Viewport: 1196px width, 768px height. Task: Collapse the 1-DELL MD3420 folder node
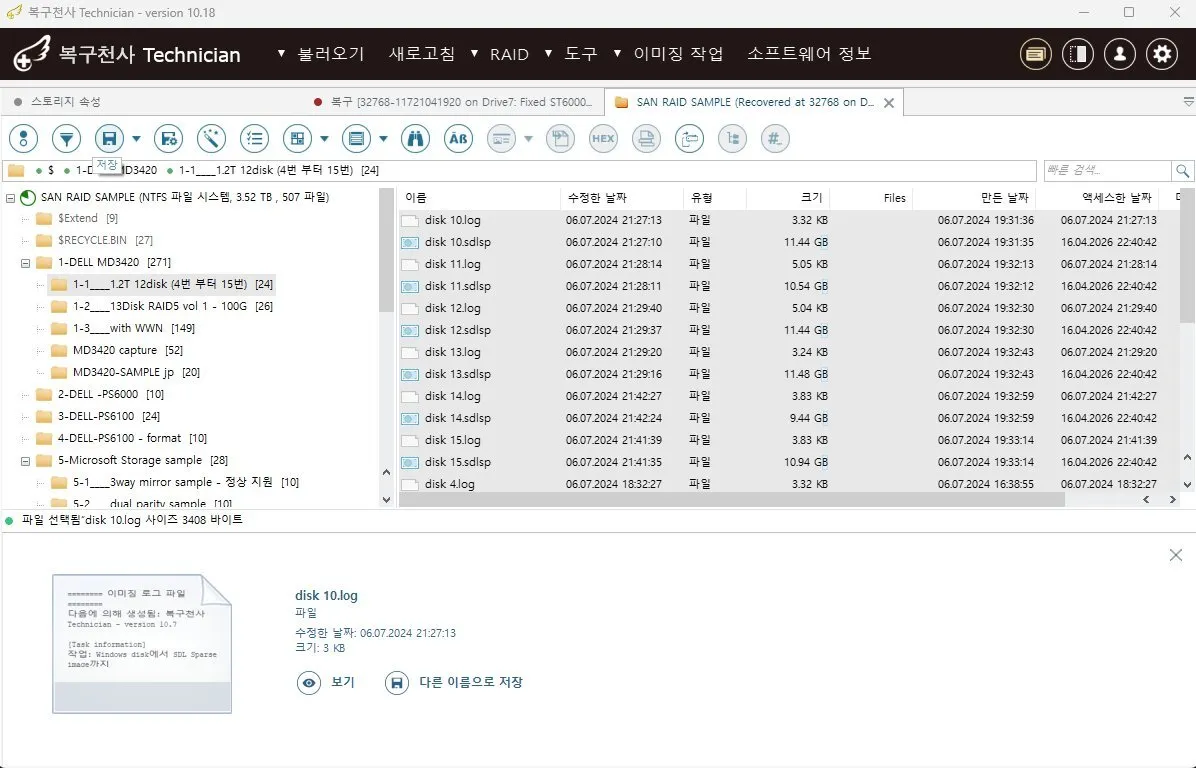click(25, 263)
